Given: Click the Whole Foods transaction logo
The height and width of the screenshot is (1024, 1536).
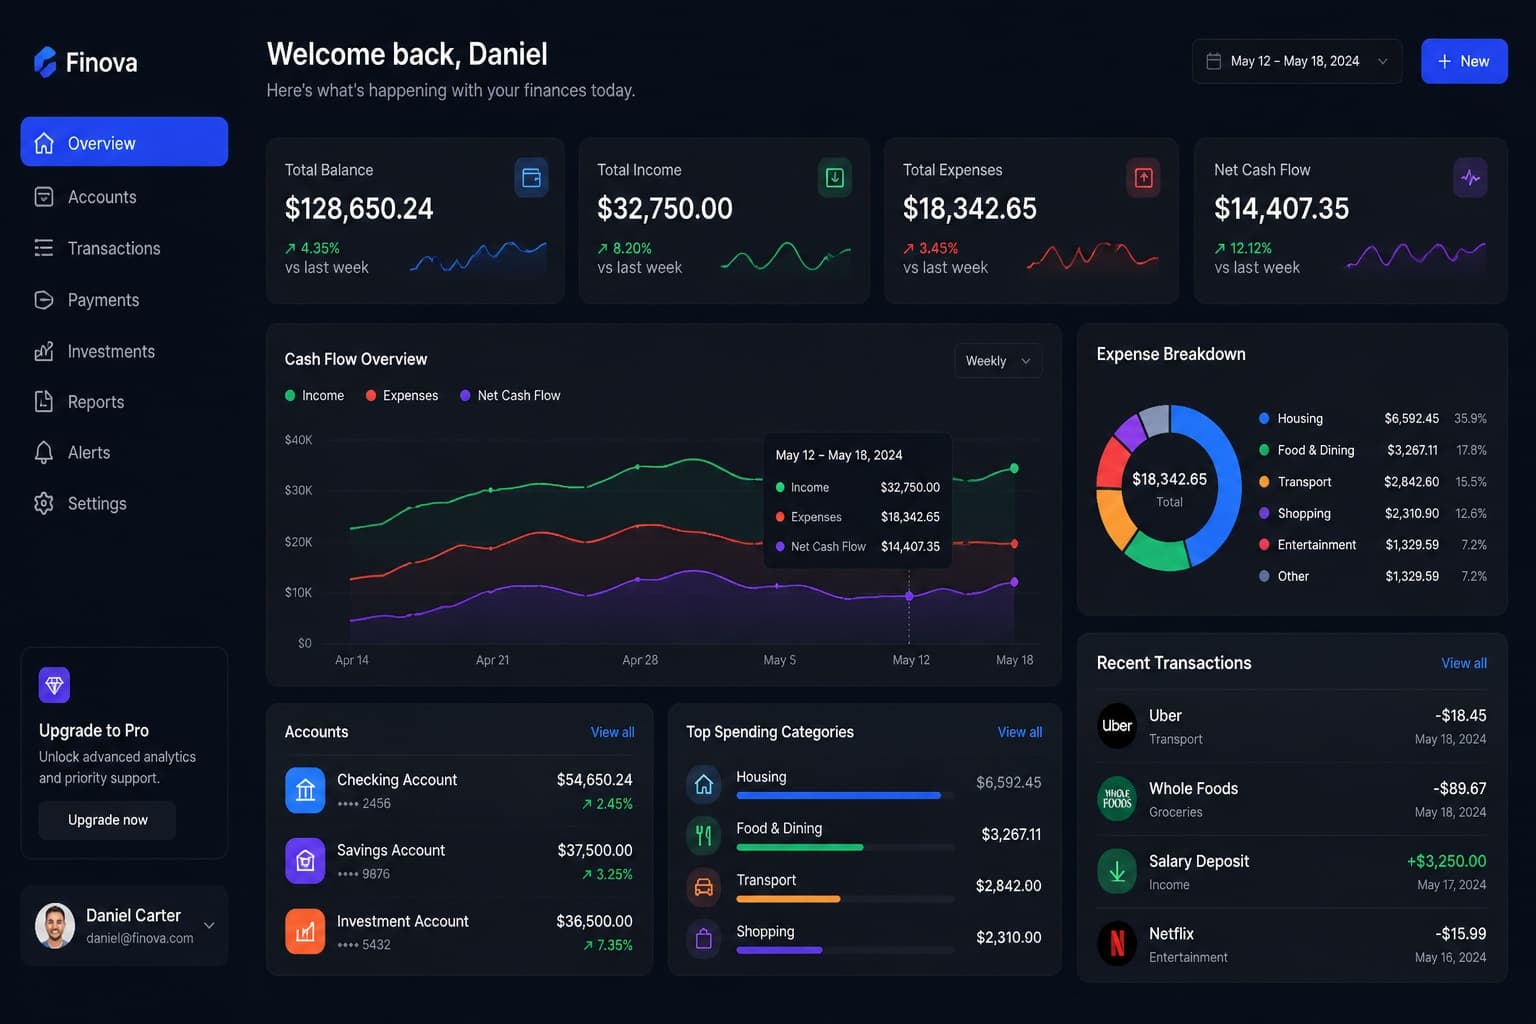Looking at the screenshot, I should [x=1117, y=799].
